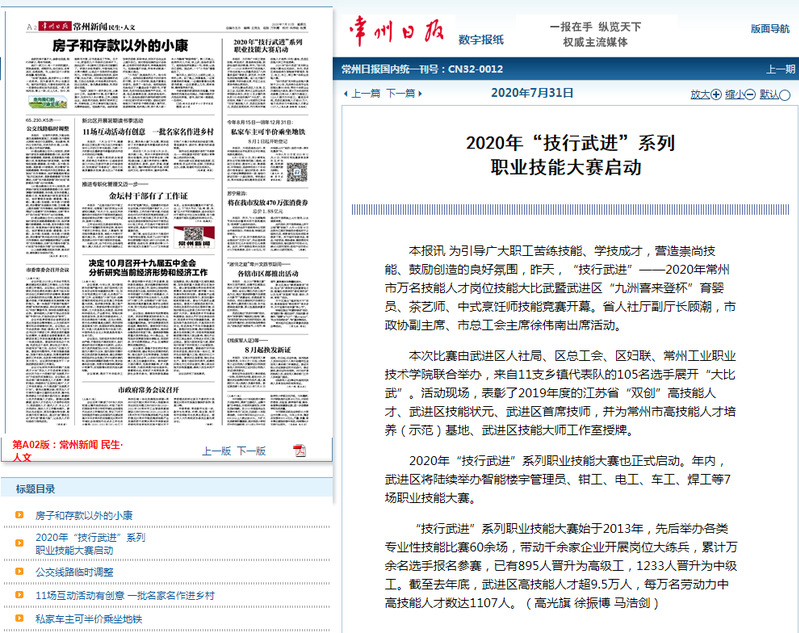The width and height of the screenshot is (799, 633).
Task: Click orange bullet beside 11场互动活动有创意
Action: 19,595
